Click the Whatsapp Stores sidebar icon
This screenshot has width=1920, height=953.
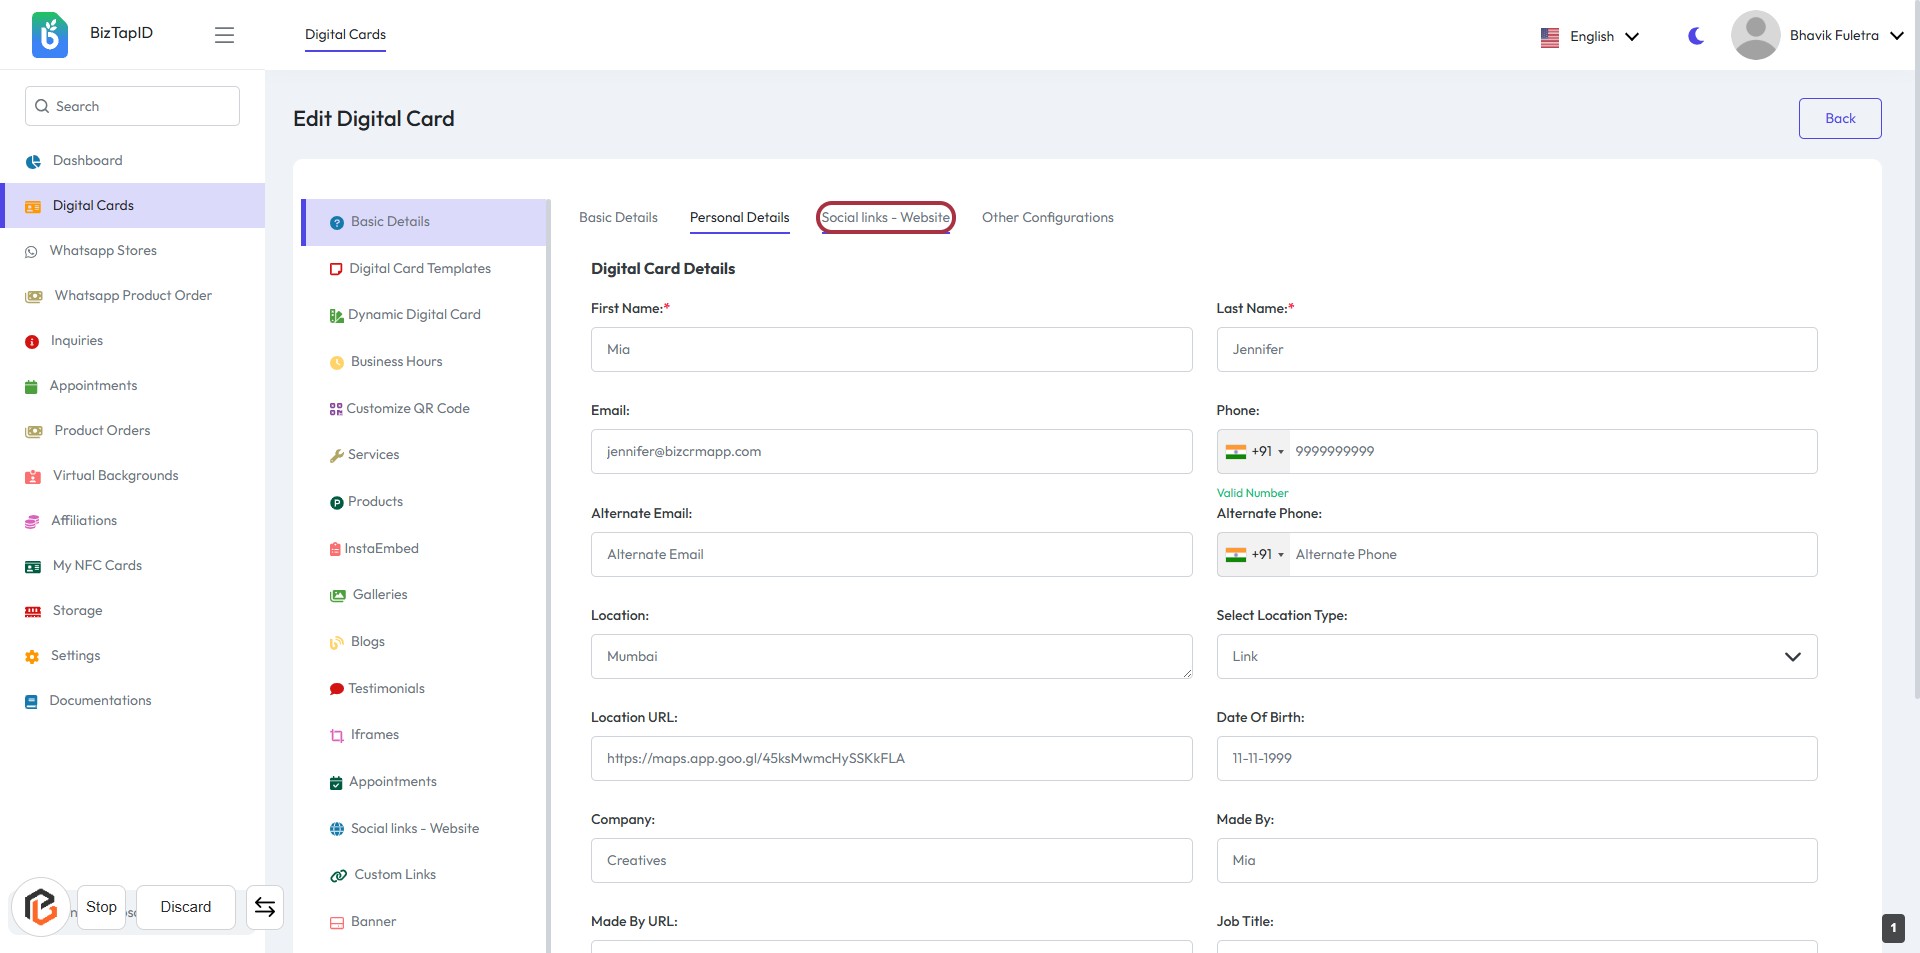tap(31, 252)
